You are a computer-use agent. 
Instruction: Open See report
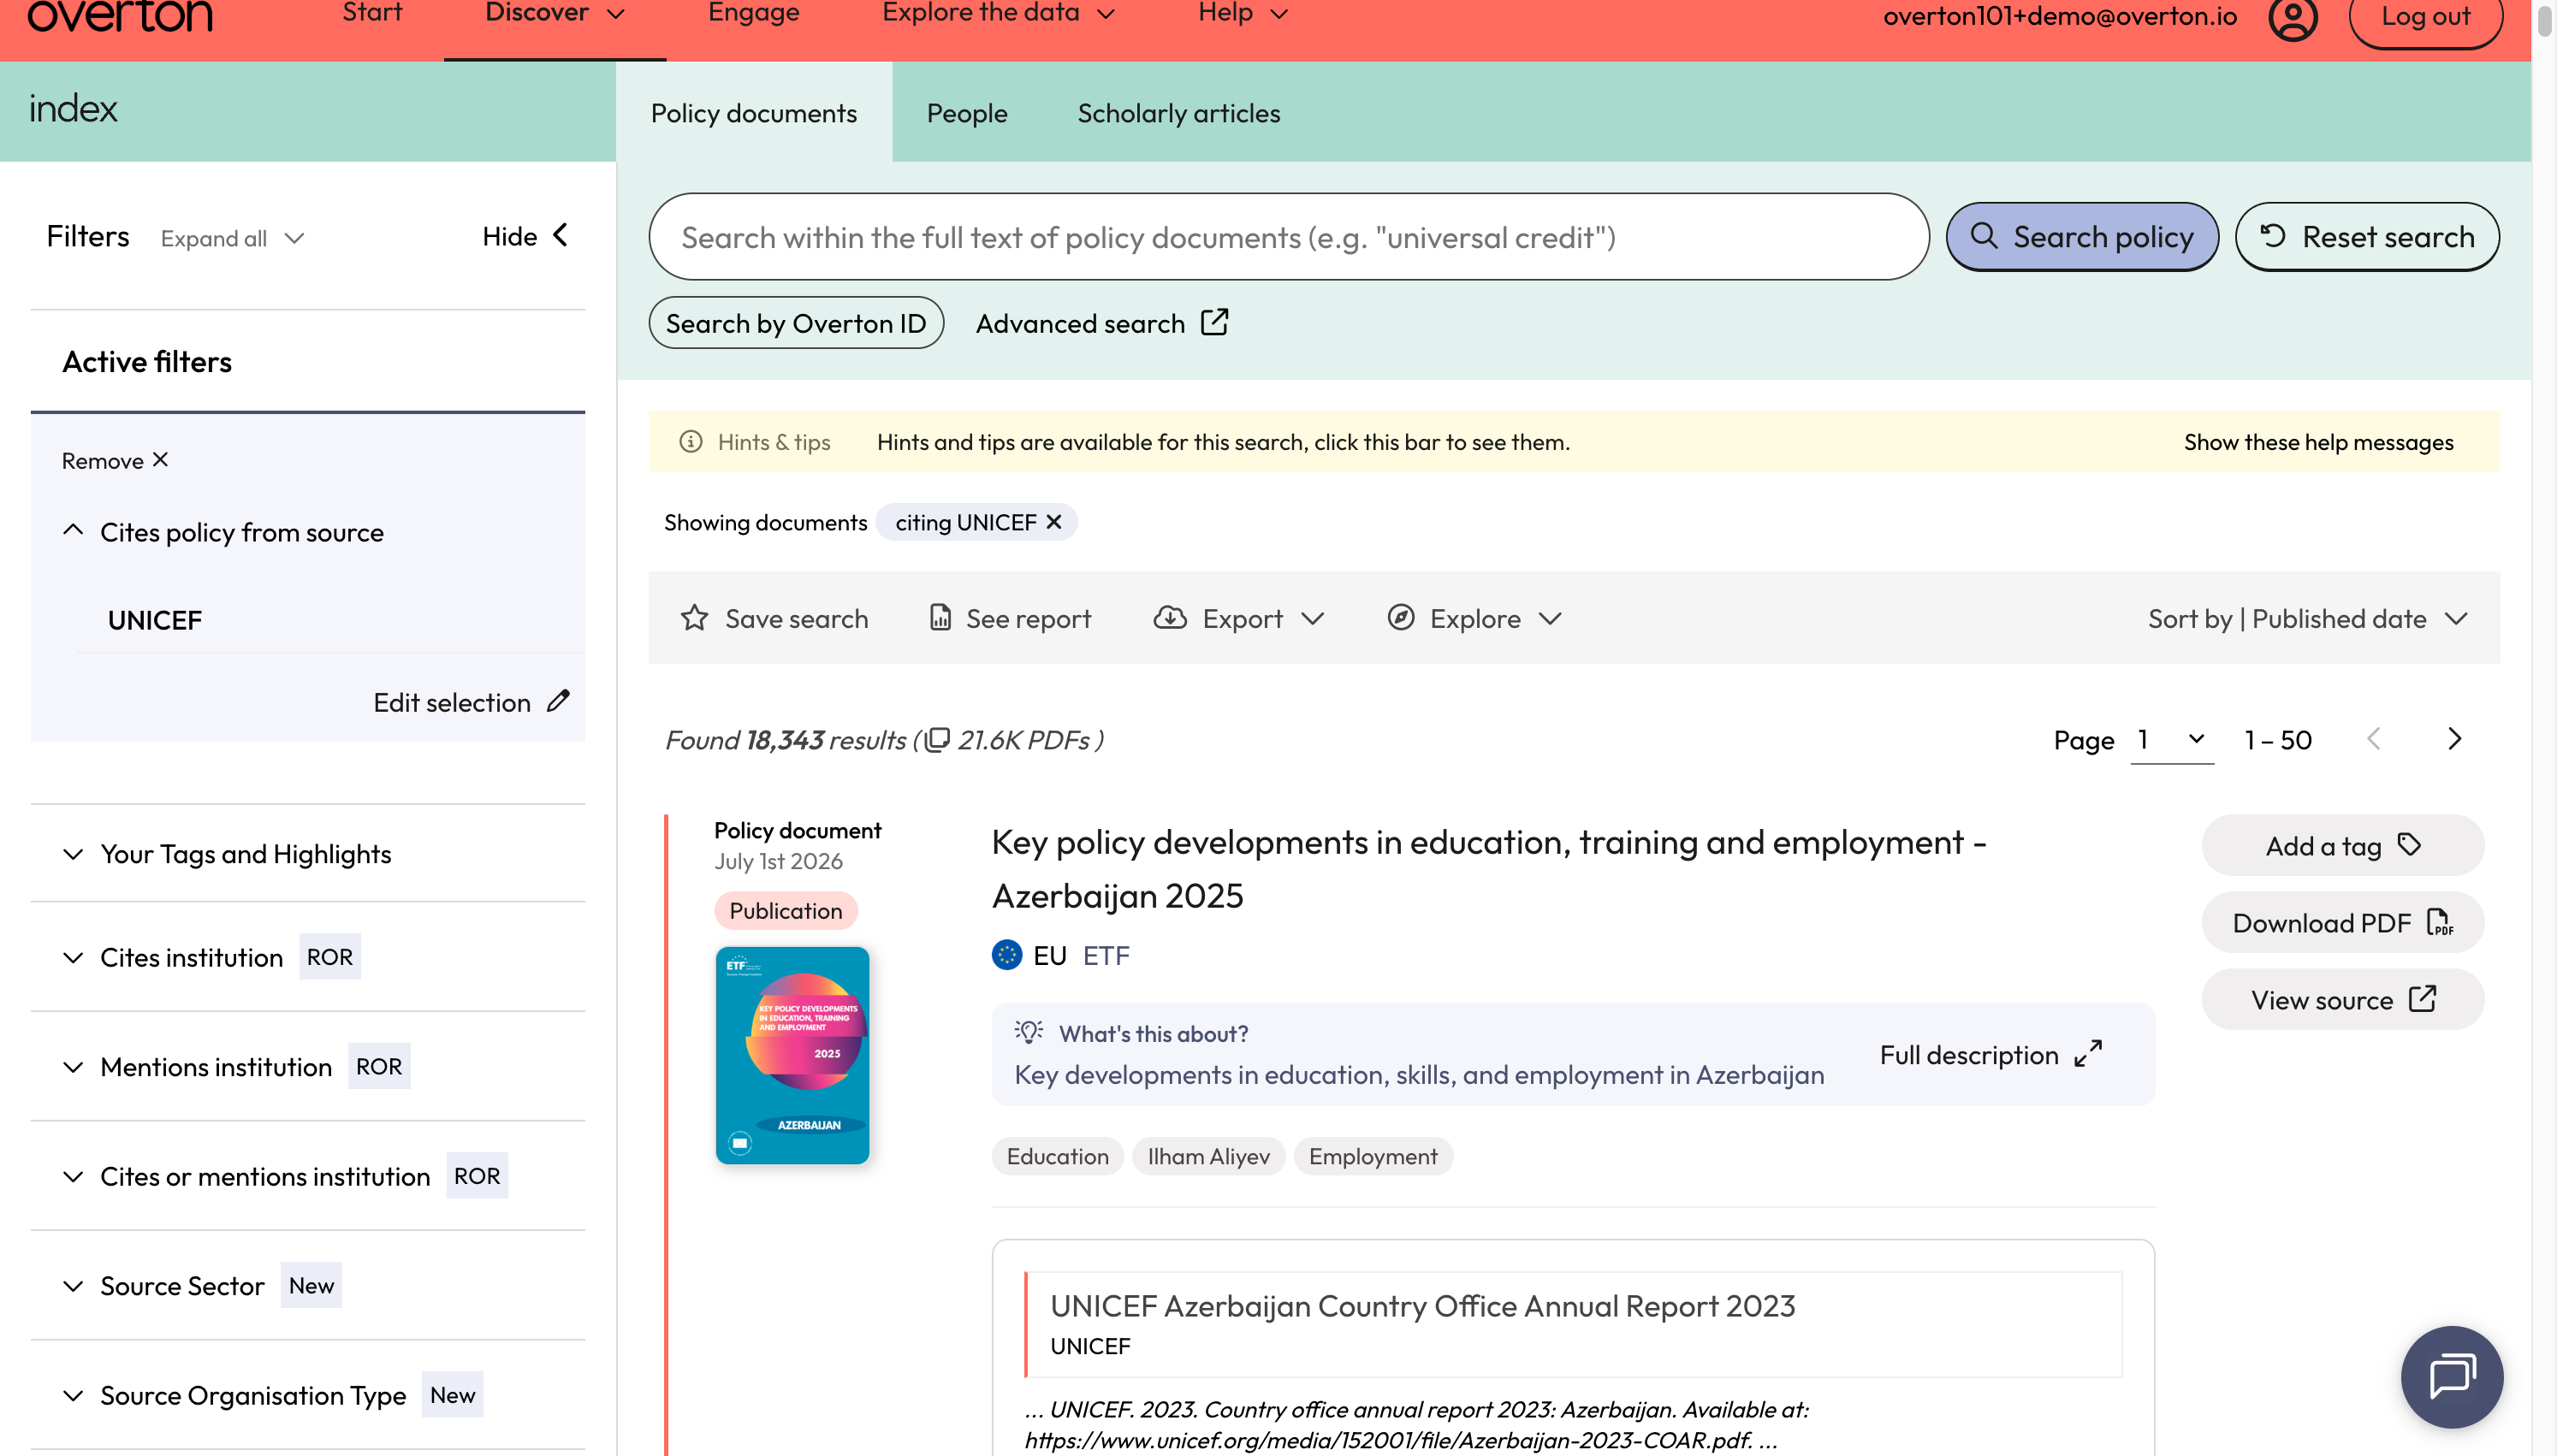[1009, 618]
